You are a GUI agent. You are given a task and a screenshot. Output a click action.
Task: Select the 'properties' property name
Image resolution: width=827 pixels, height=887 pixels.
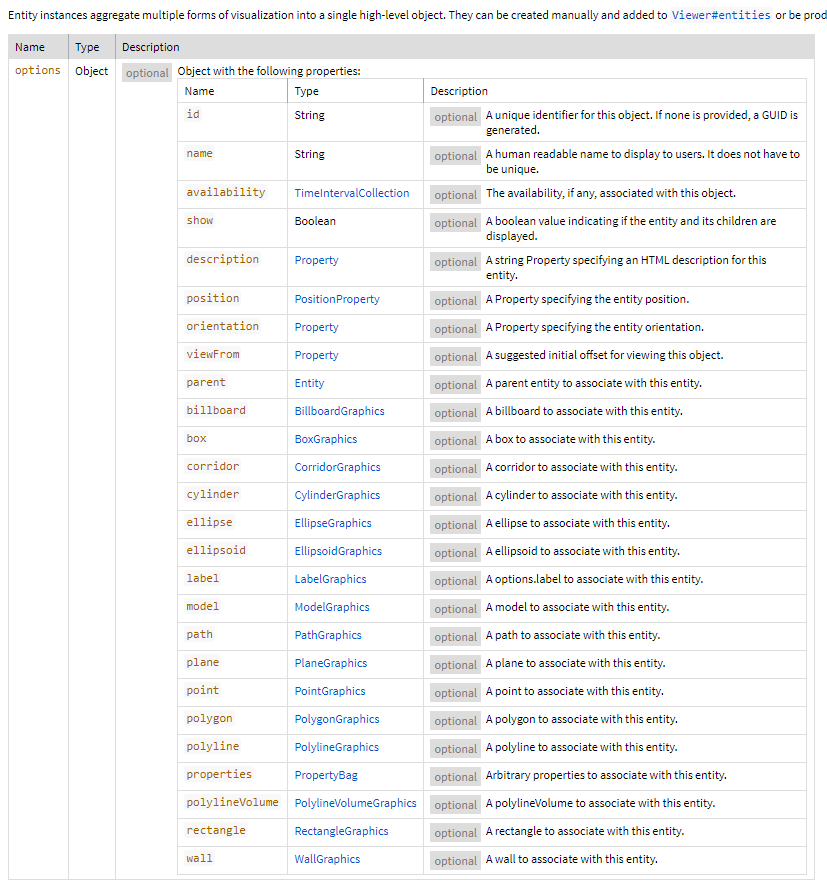[219, 774]
